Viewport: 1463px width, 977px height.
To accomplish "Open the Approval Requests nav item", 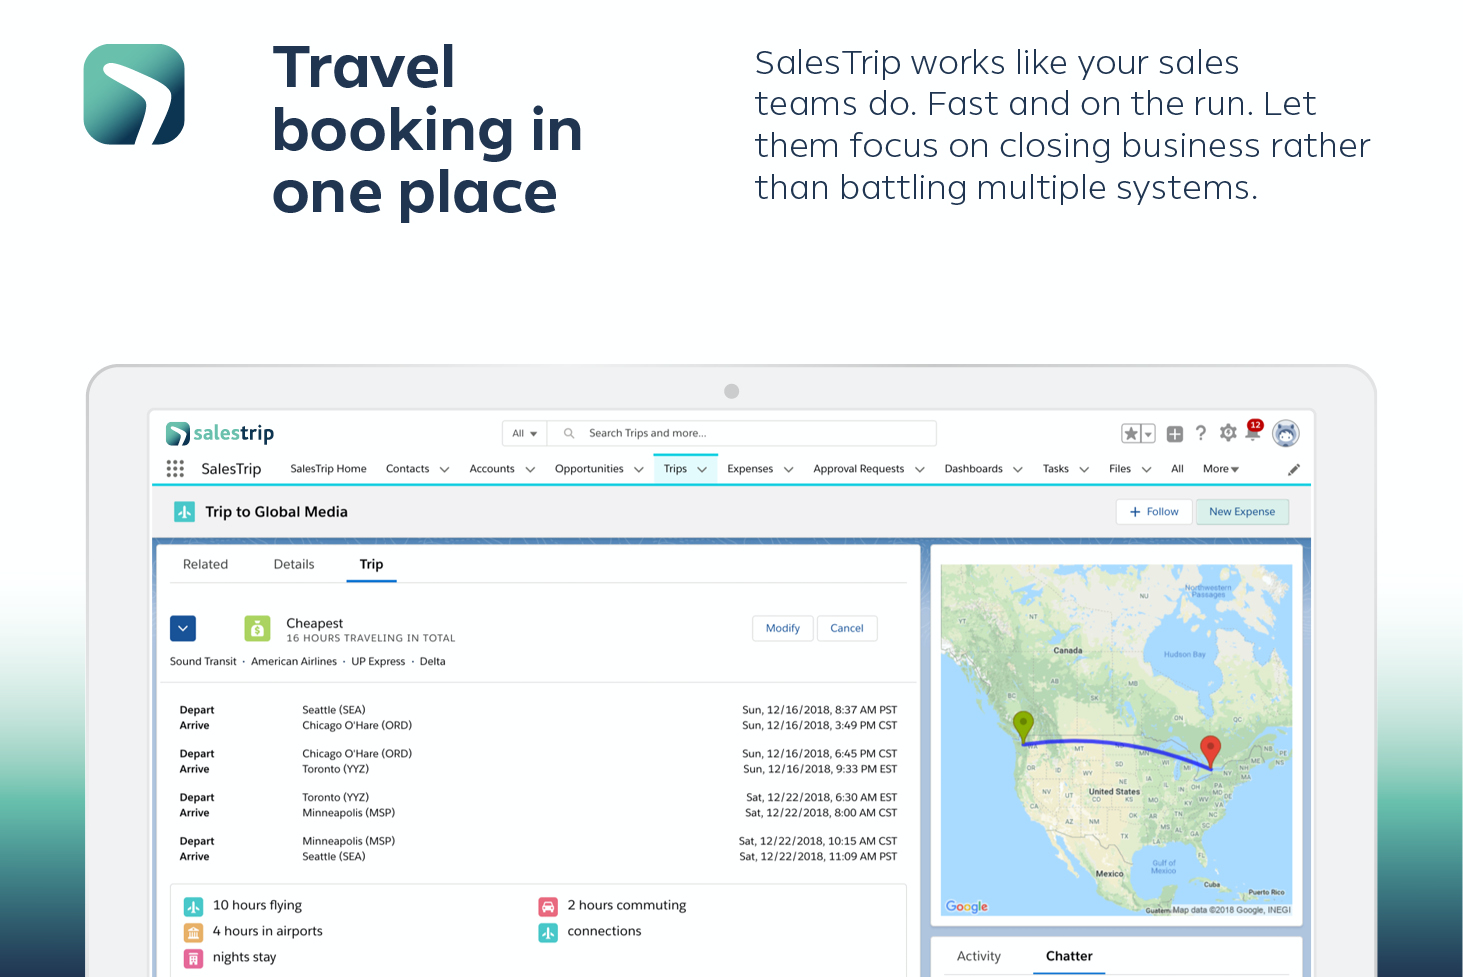I will (x=859, y=469).
